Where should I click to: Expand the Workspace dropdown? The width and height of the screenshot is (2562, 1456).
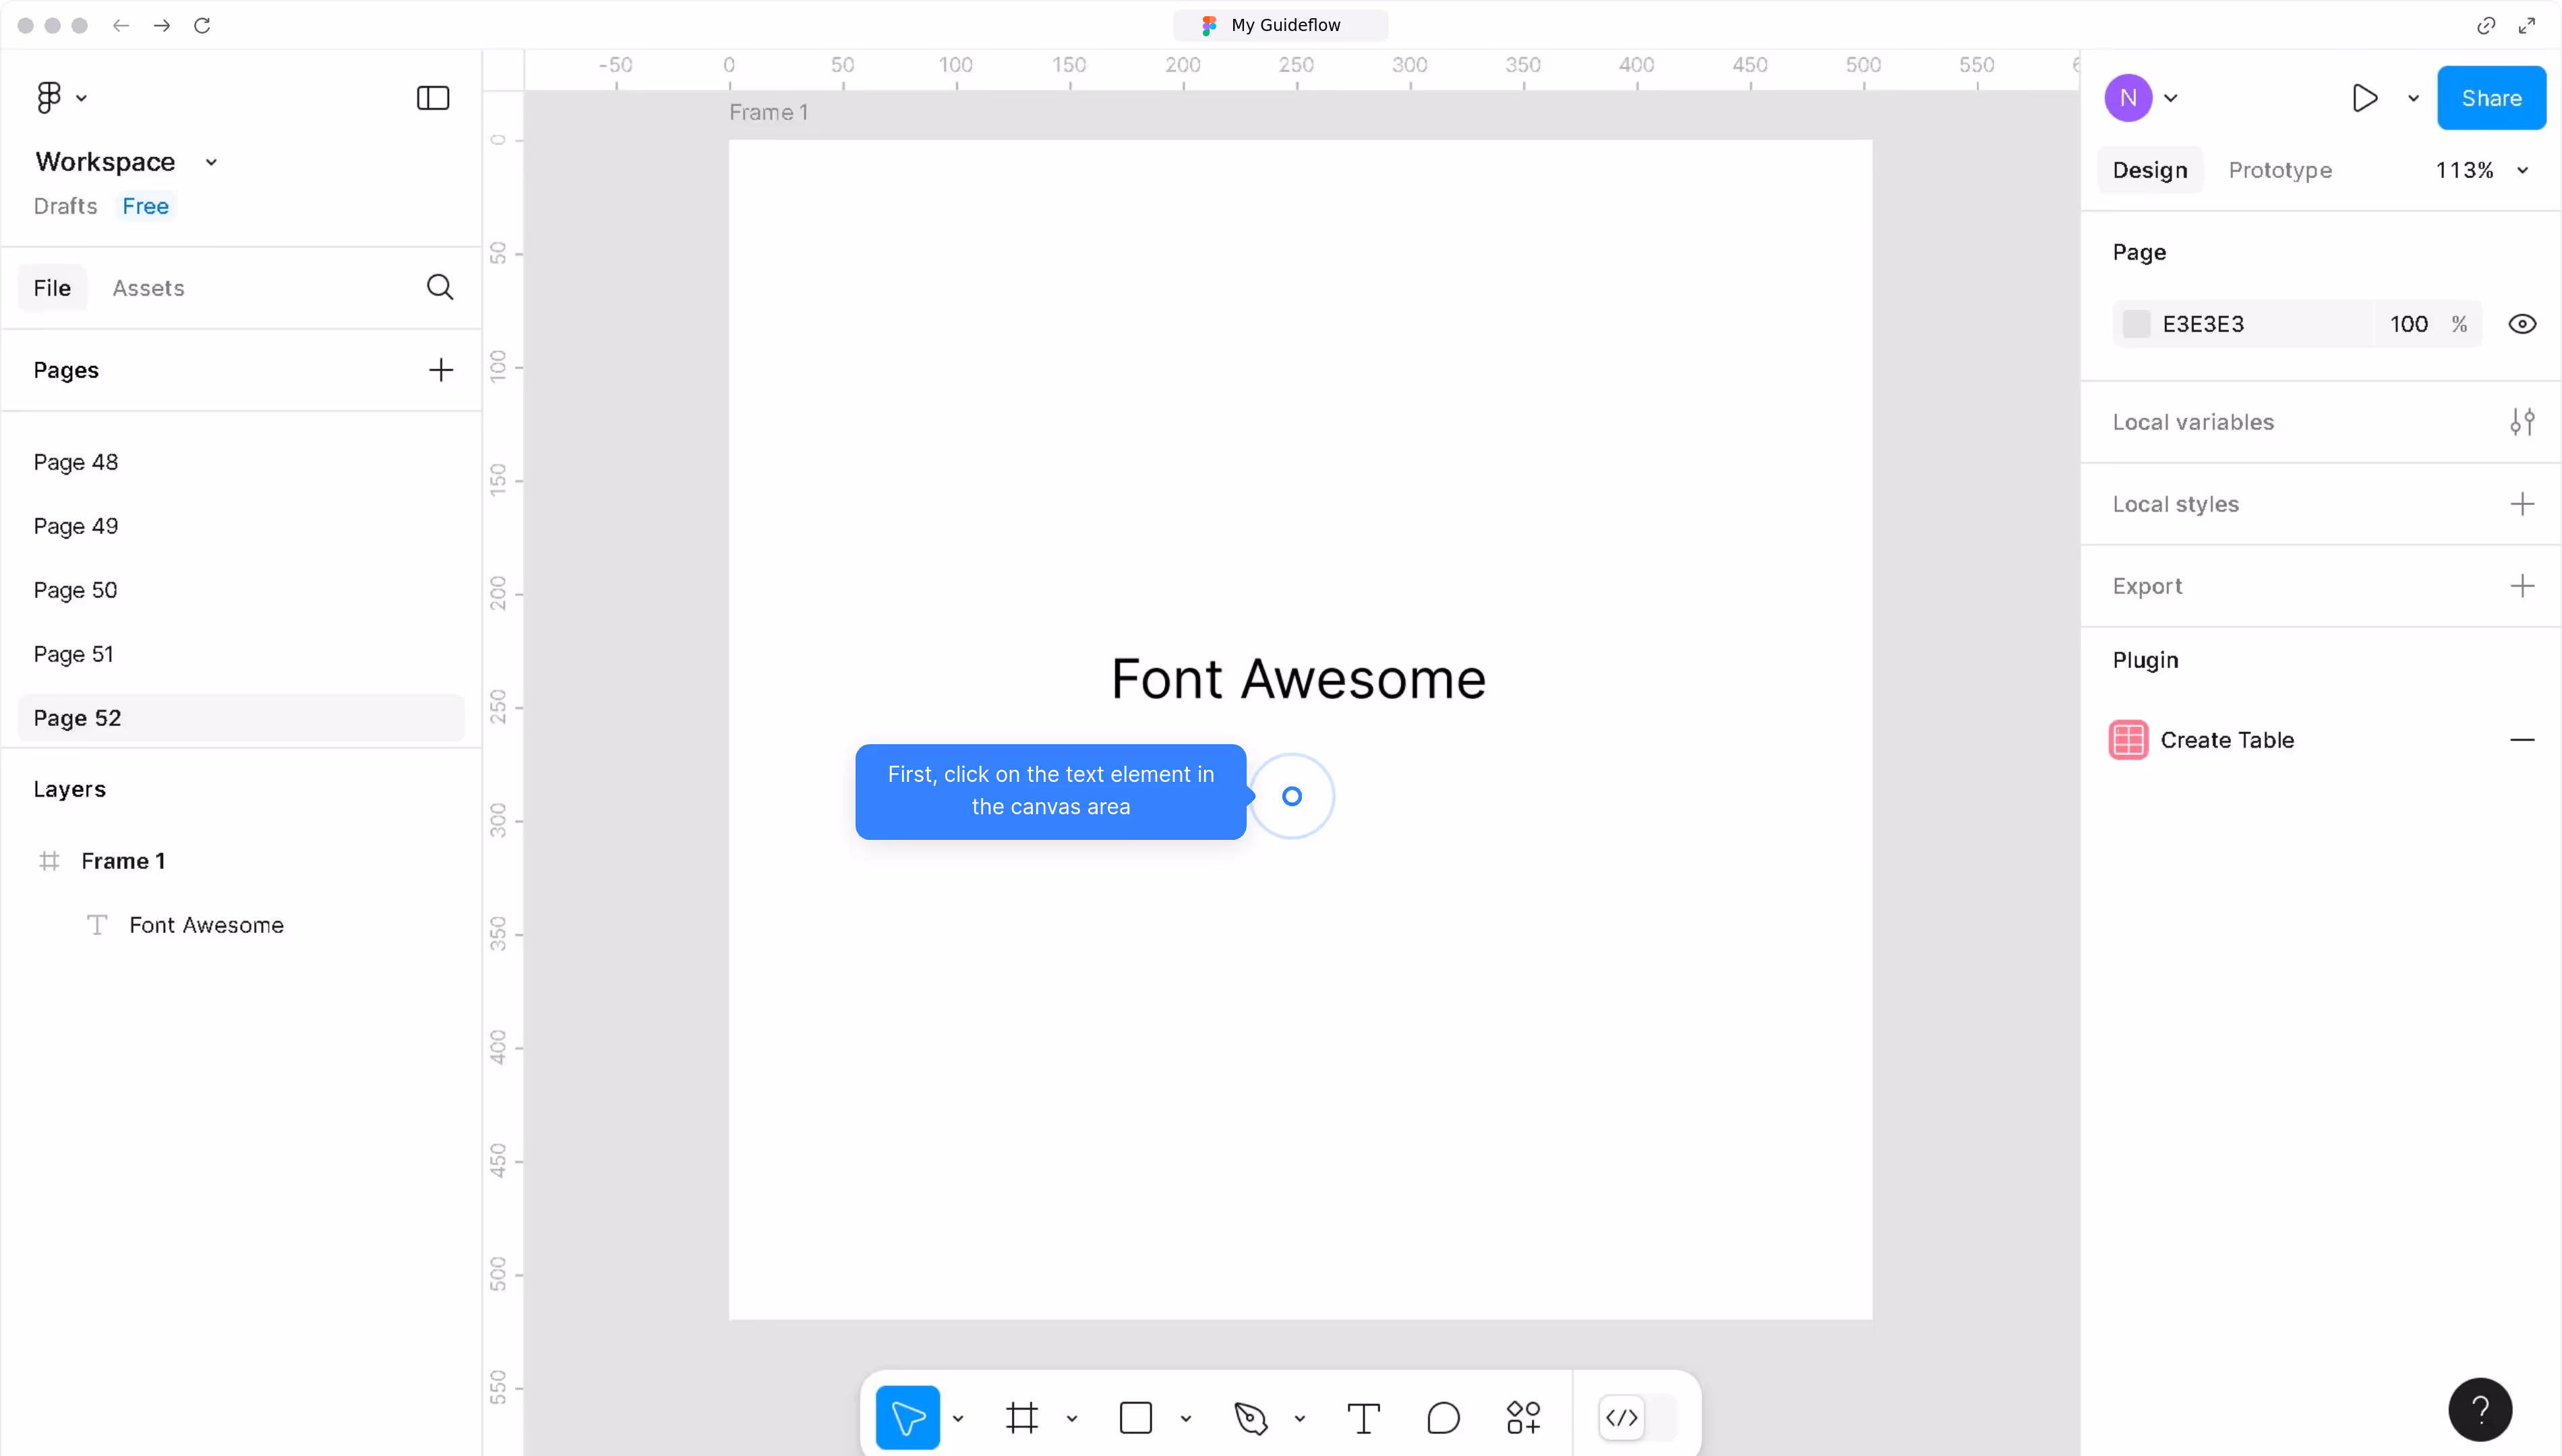coord(211,161)
